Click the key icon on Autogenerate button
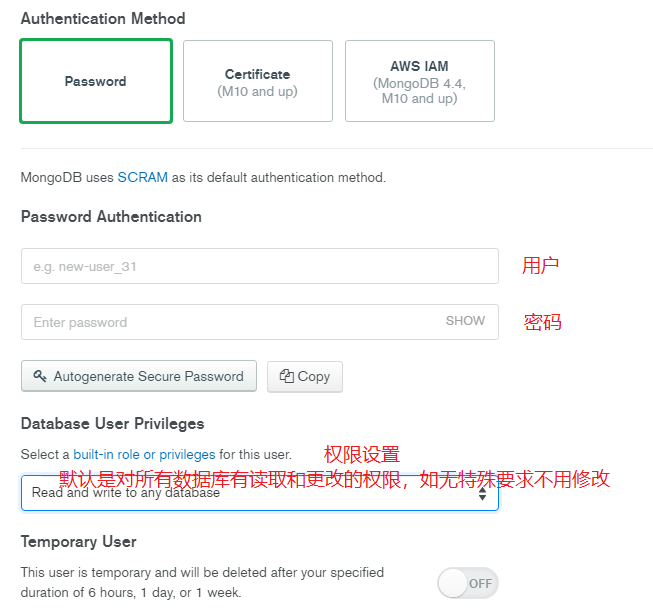This screenshot has width=653, height=608. [x=40, y=376]
